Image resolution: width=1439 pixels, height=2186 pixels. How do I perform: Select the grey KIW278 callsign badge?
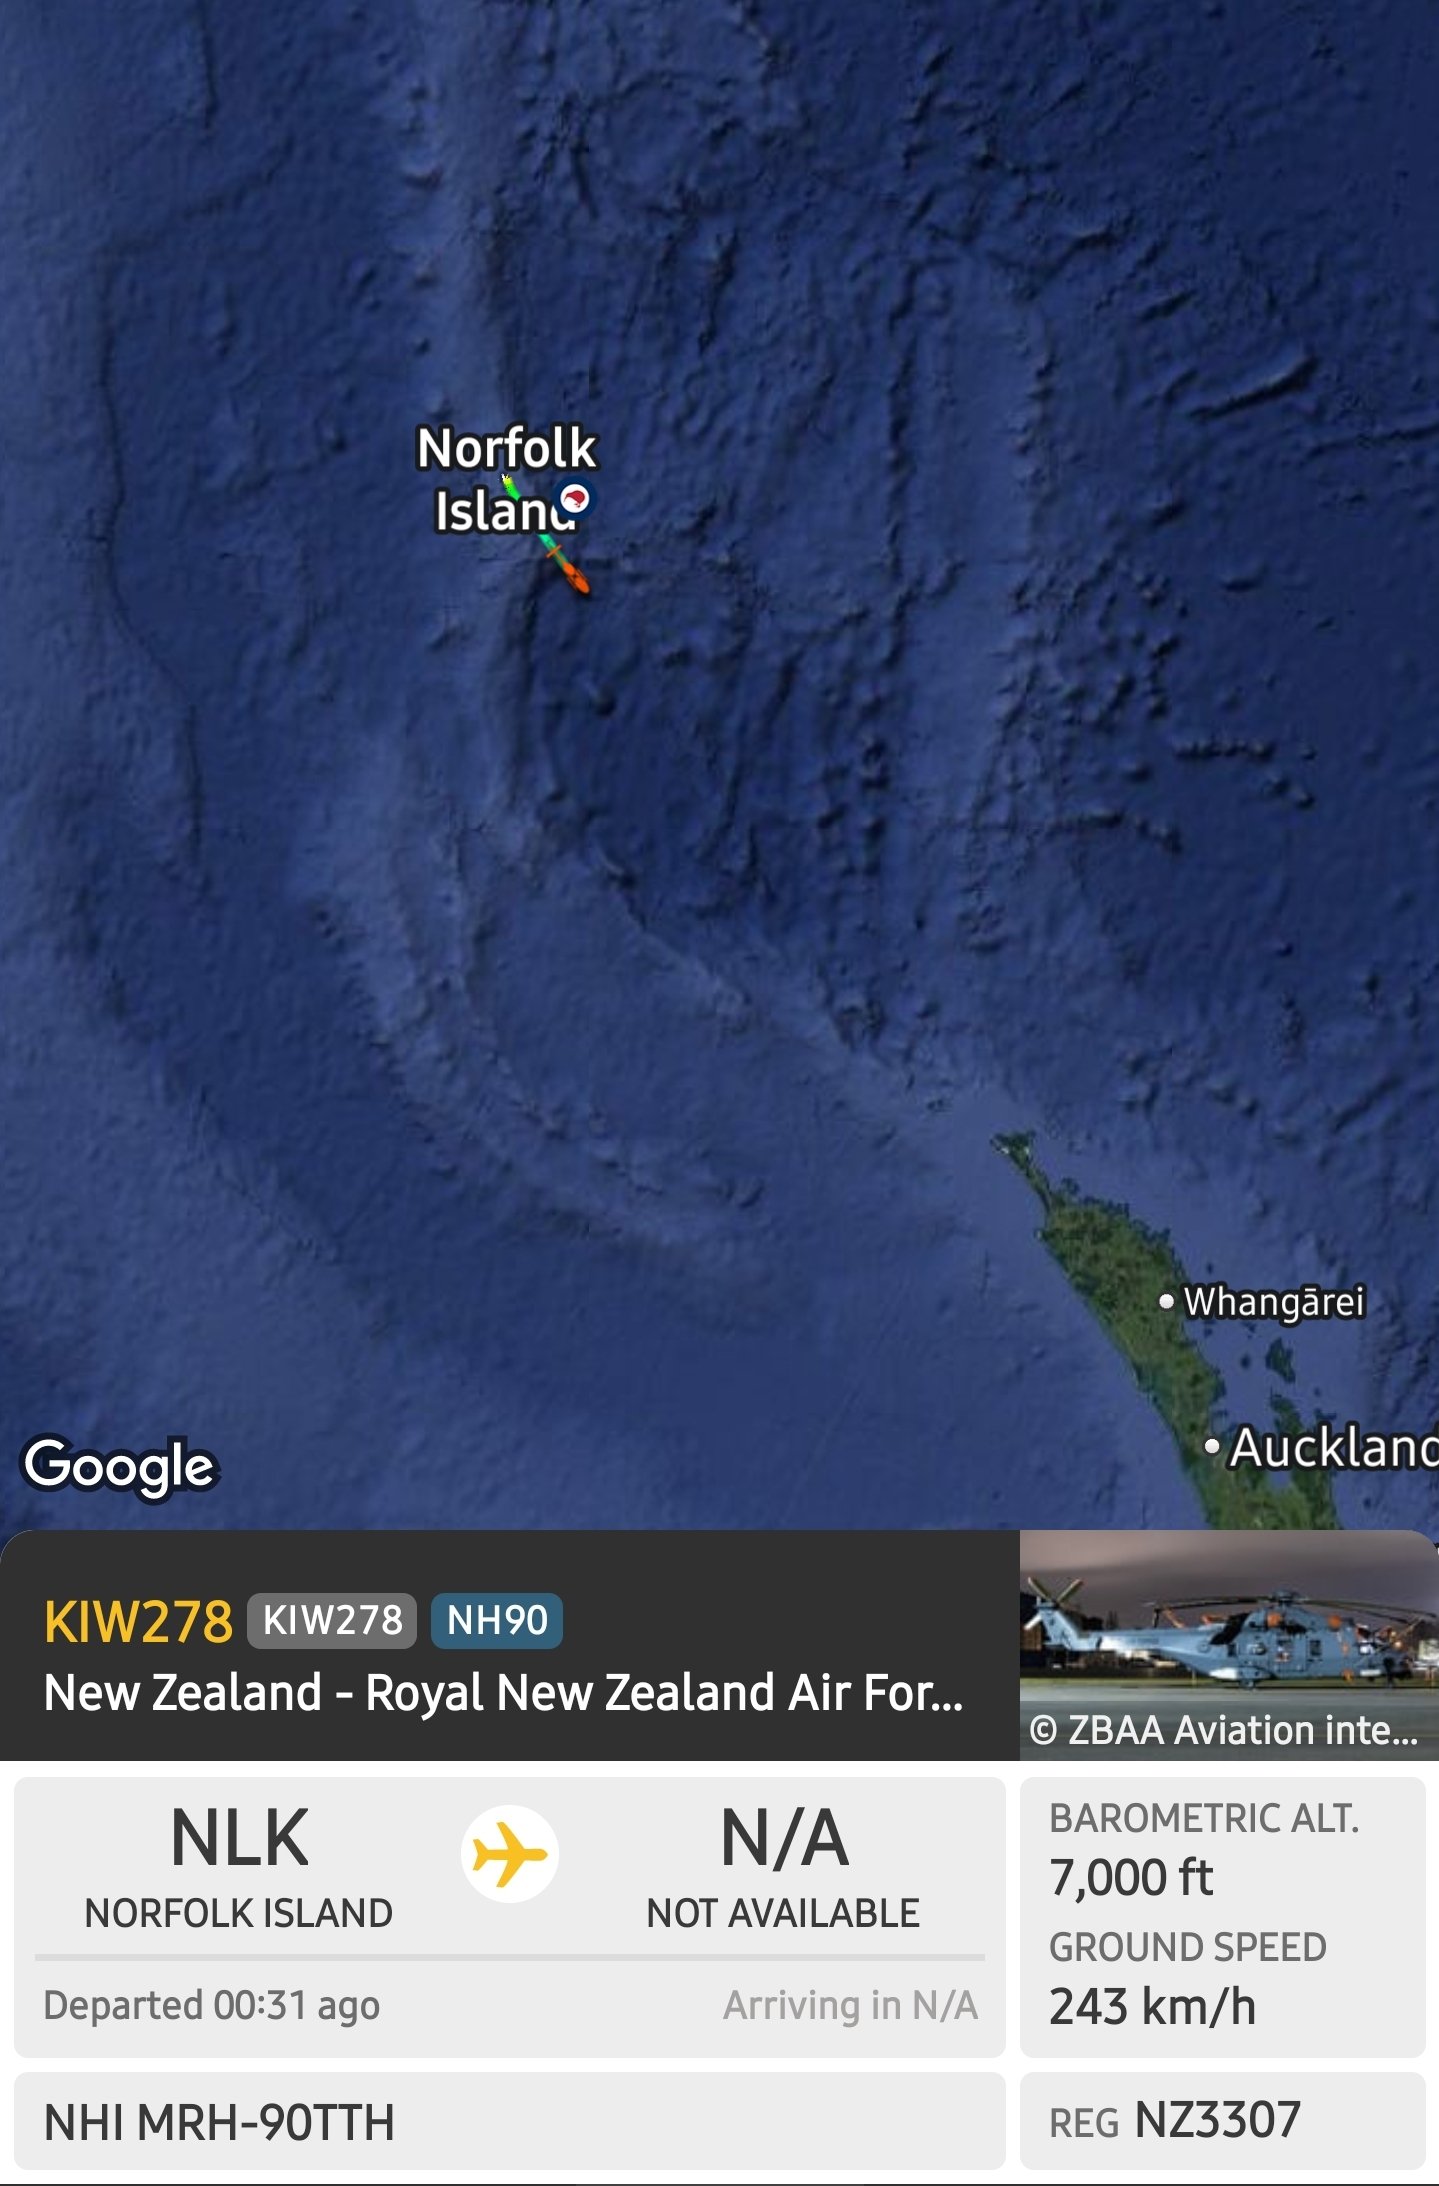pos(332,1620)
